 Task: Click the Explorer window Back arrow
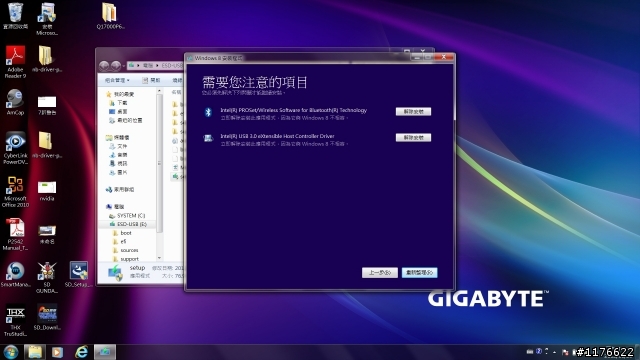[104, 65]
